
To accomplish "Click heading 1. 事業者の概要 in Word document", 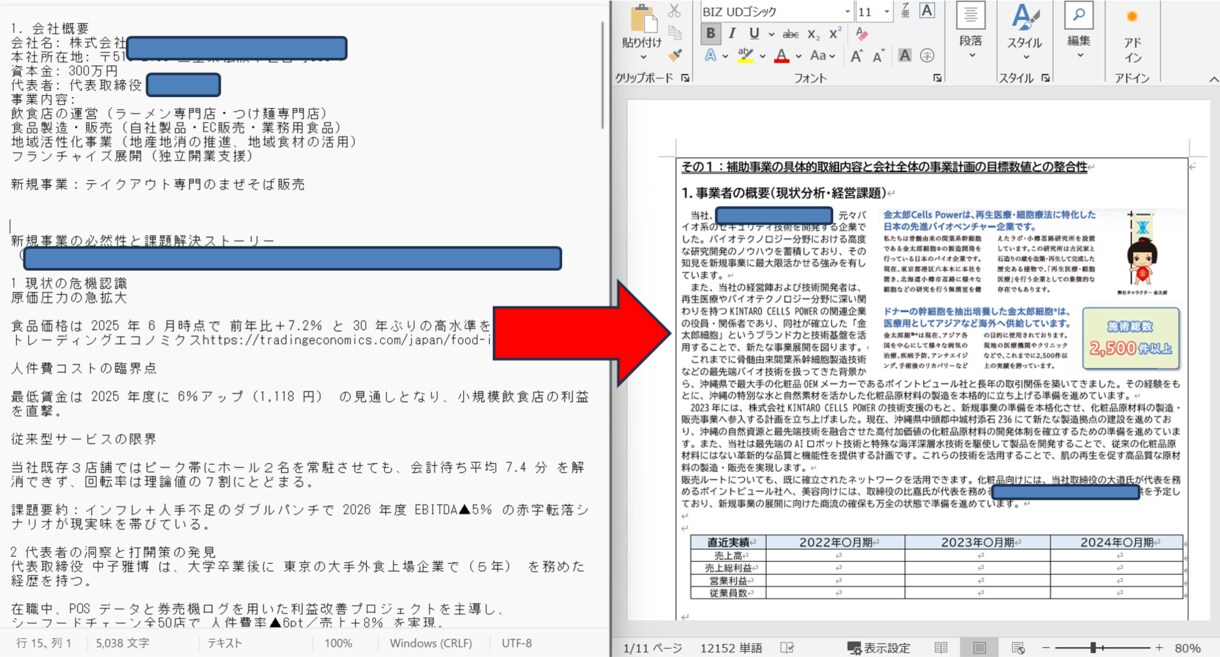I will pyautogui.click(x=784, y=193).
